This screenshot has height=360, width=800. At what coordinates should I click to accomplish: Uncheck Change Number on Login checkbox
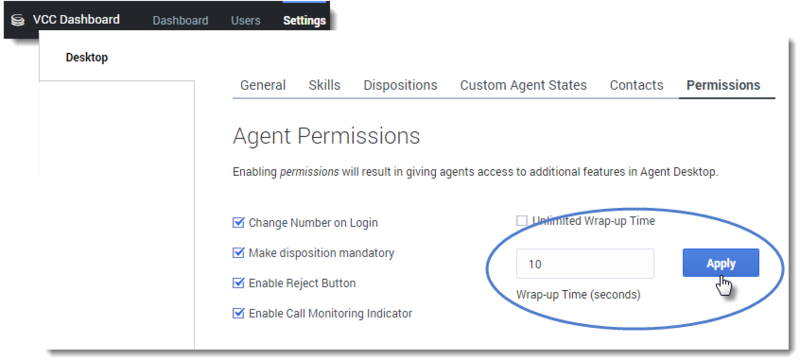tap(238, 223)
